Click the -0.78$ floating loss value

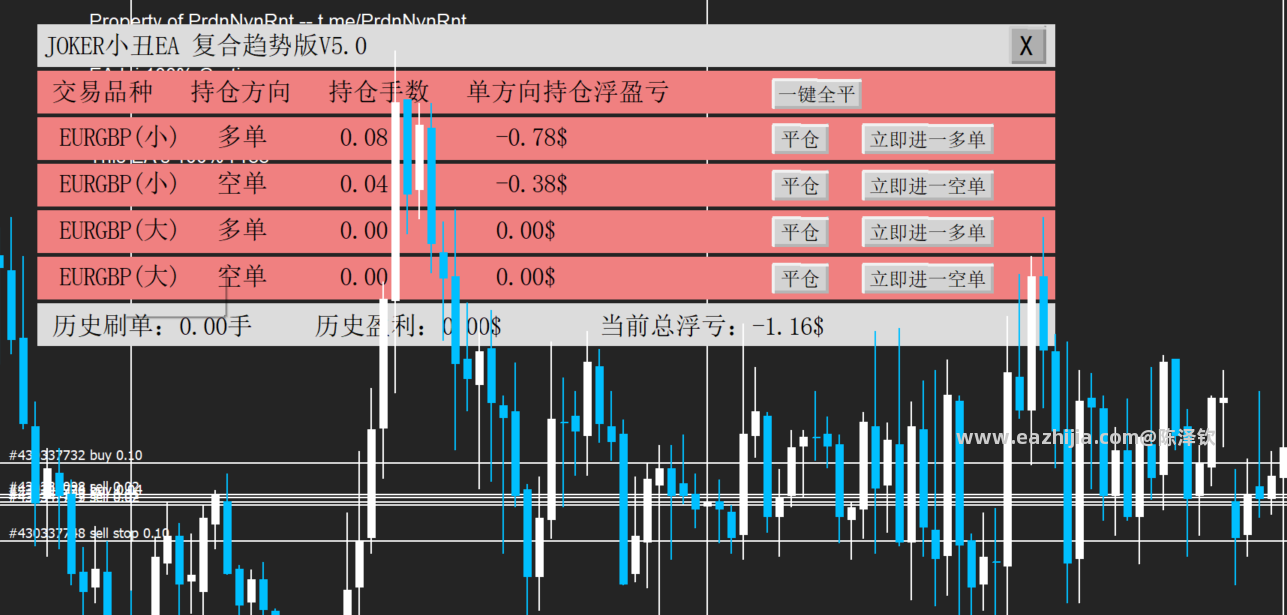click(531, 138)
